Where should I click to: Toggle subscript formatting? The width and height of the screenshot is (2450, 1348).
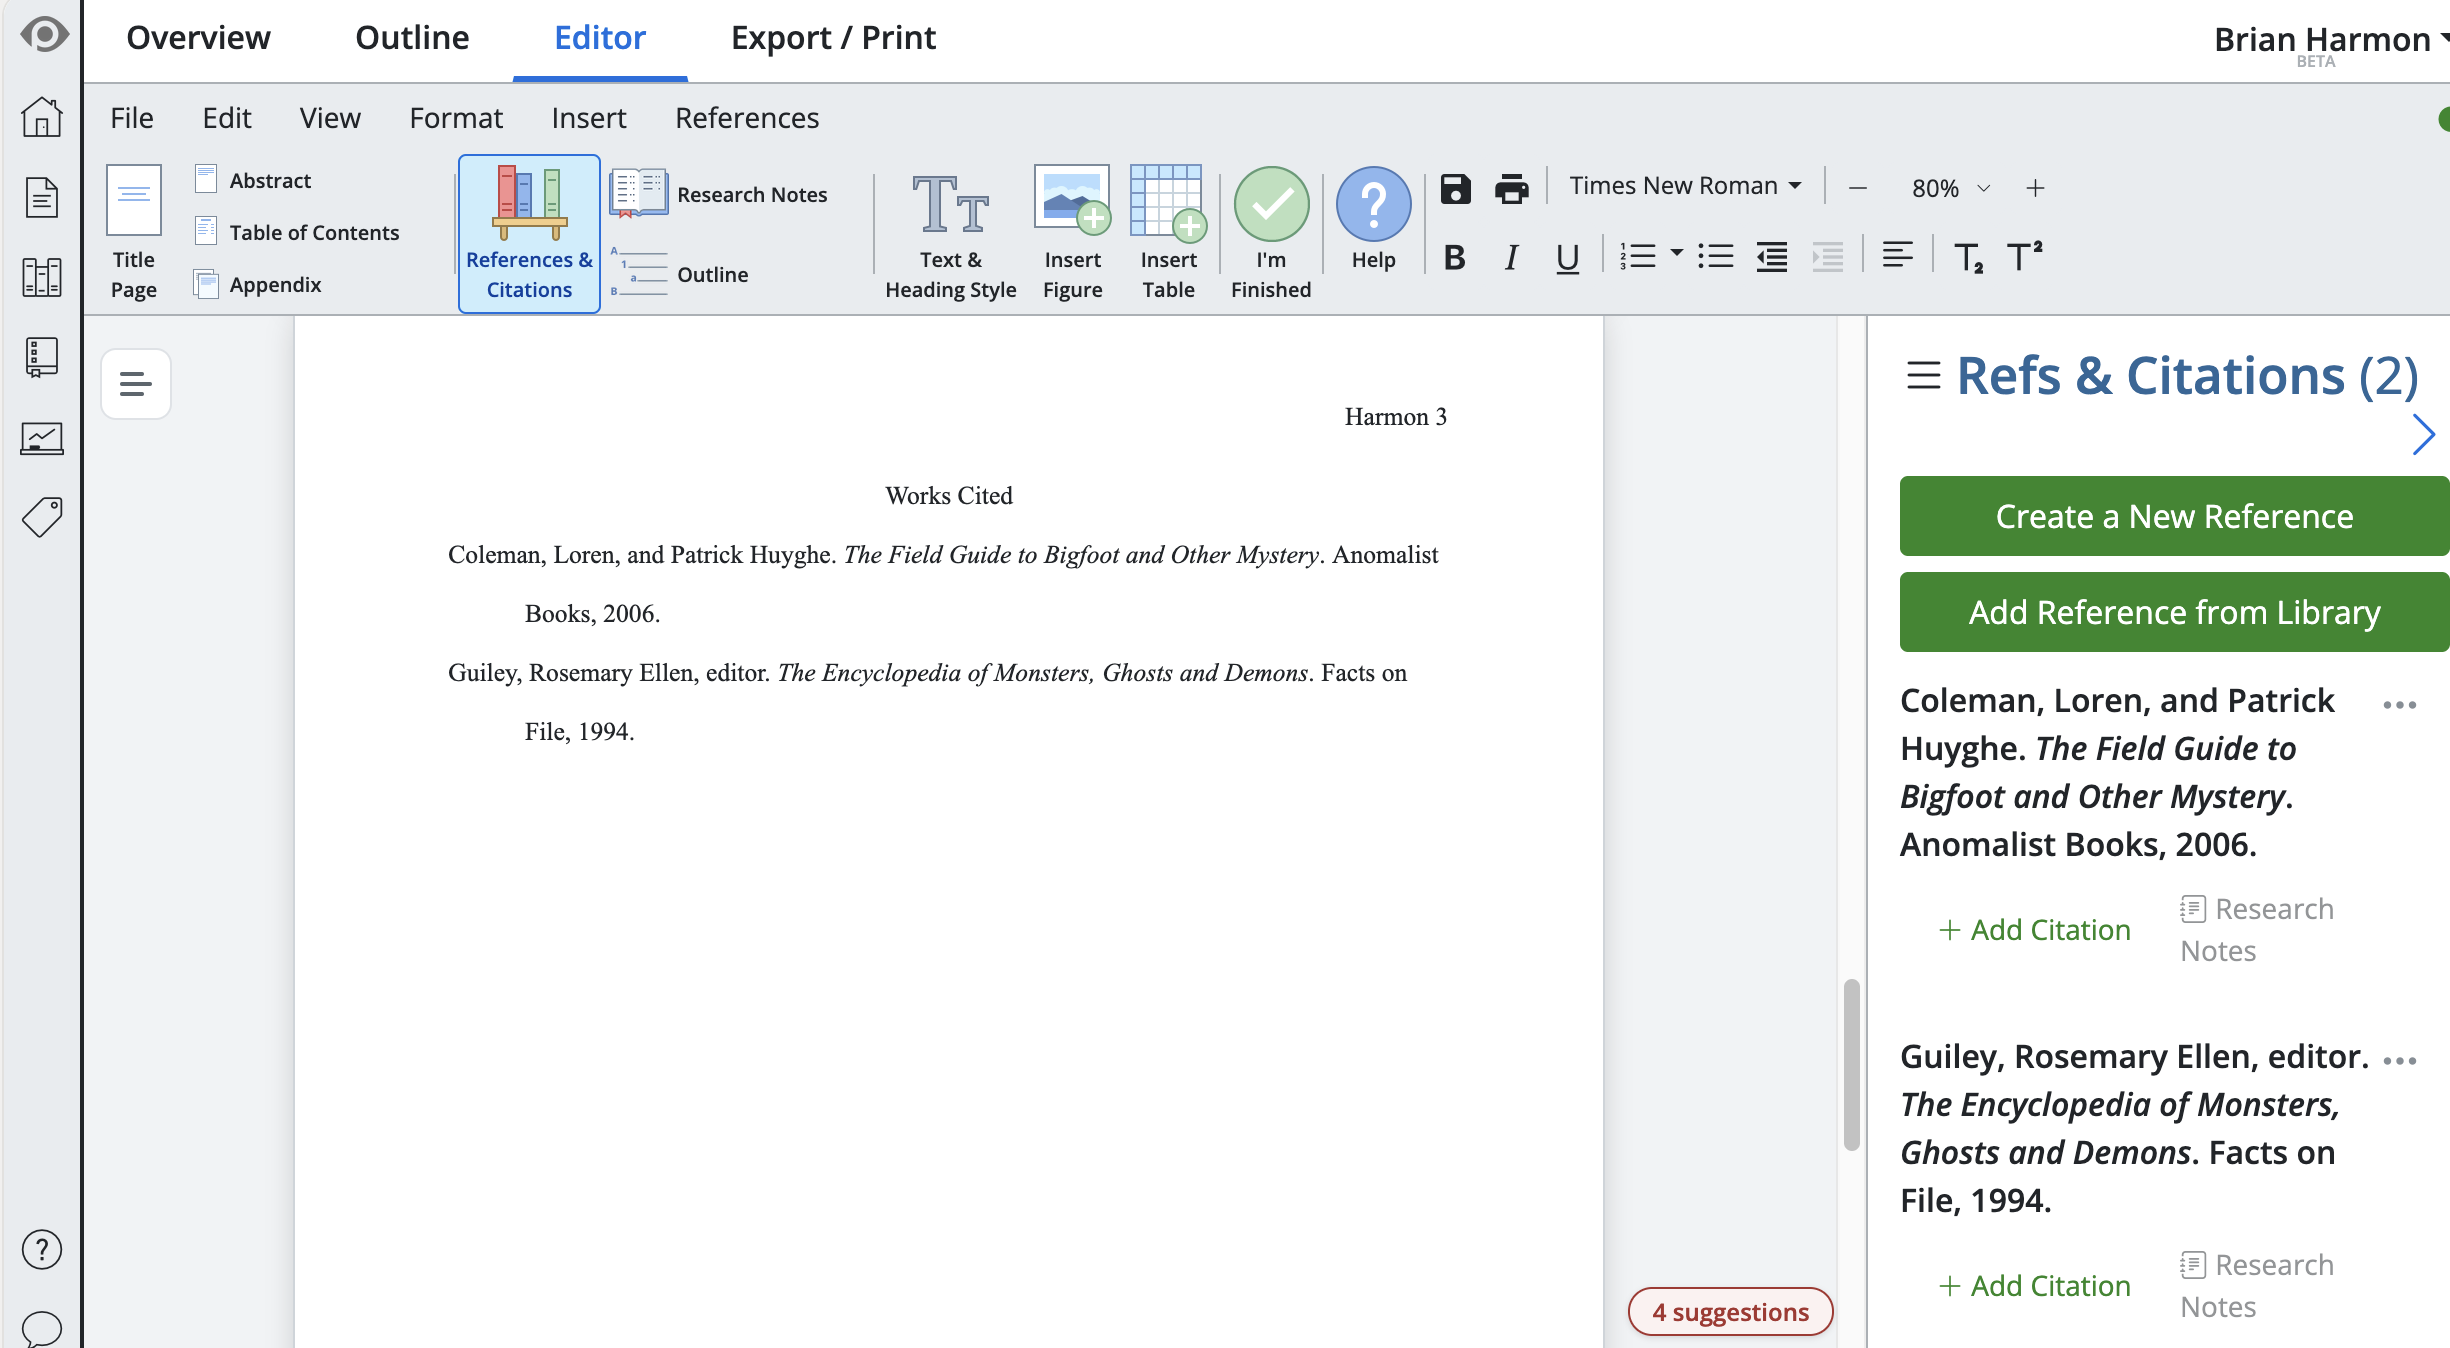pyautogui.click(x=1968, y=258)
